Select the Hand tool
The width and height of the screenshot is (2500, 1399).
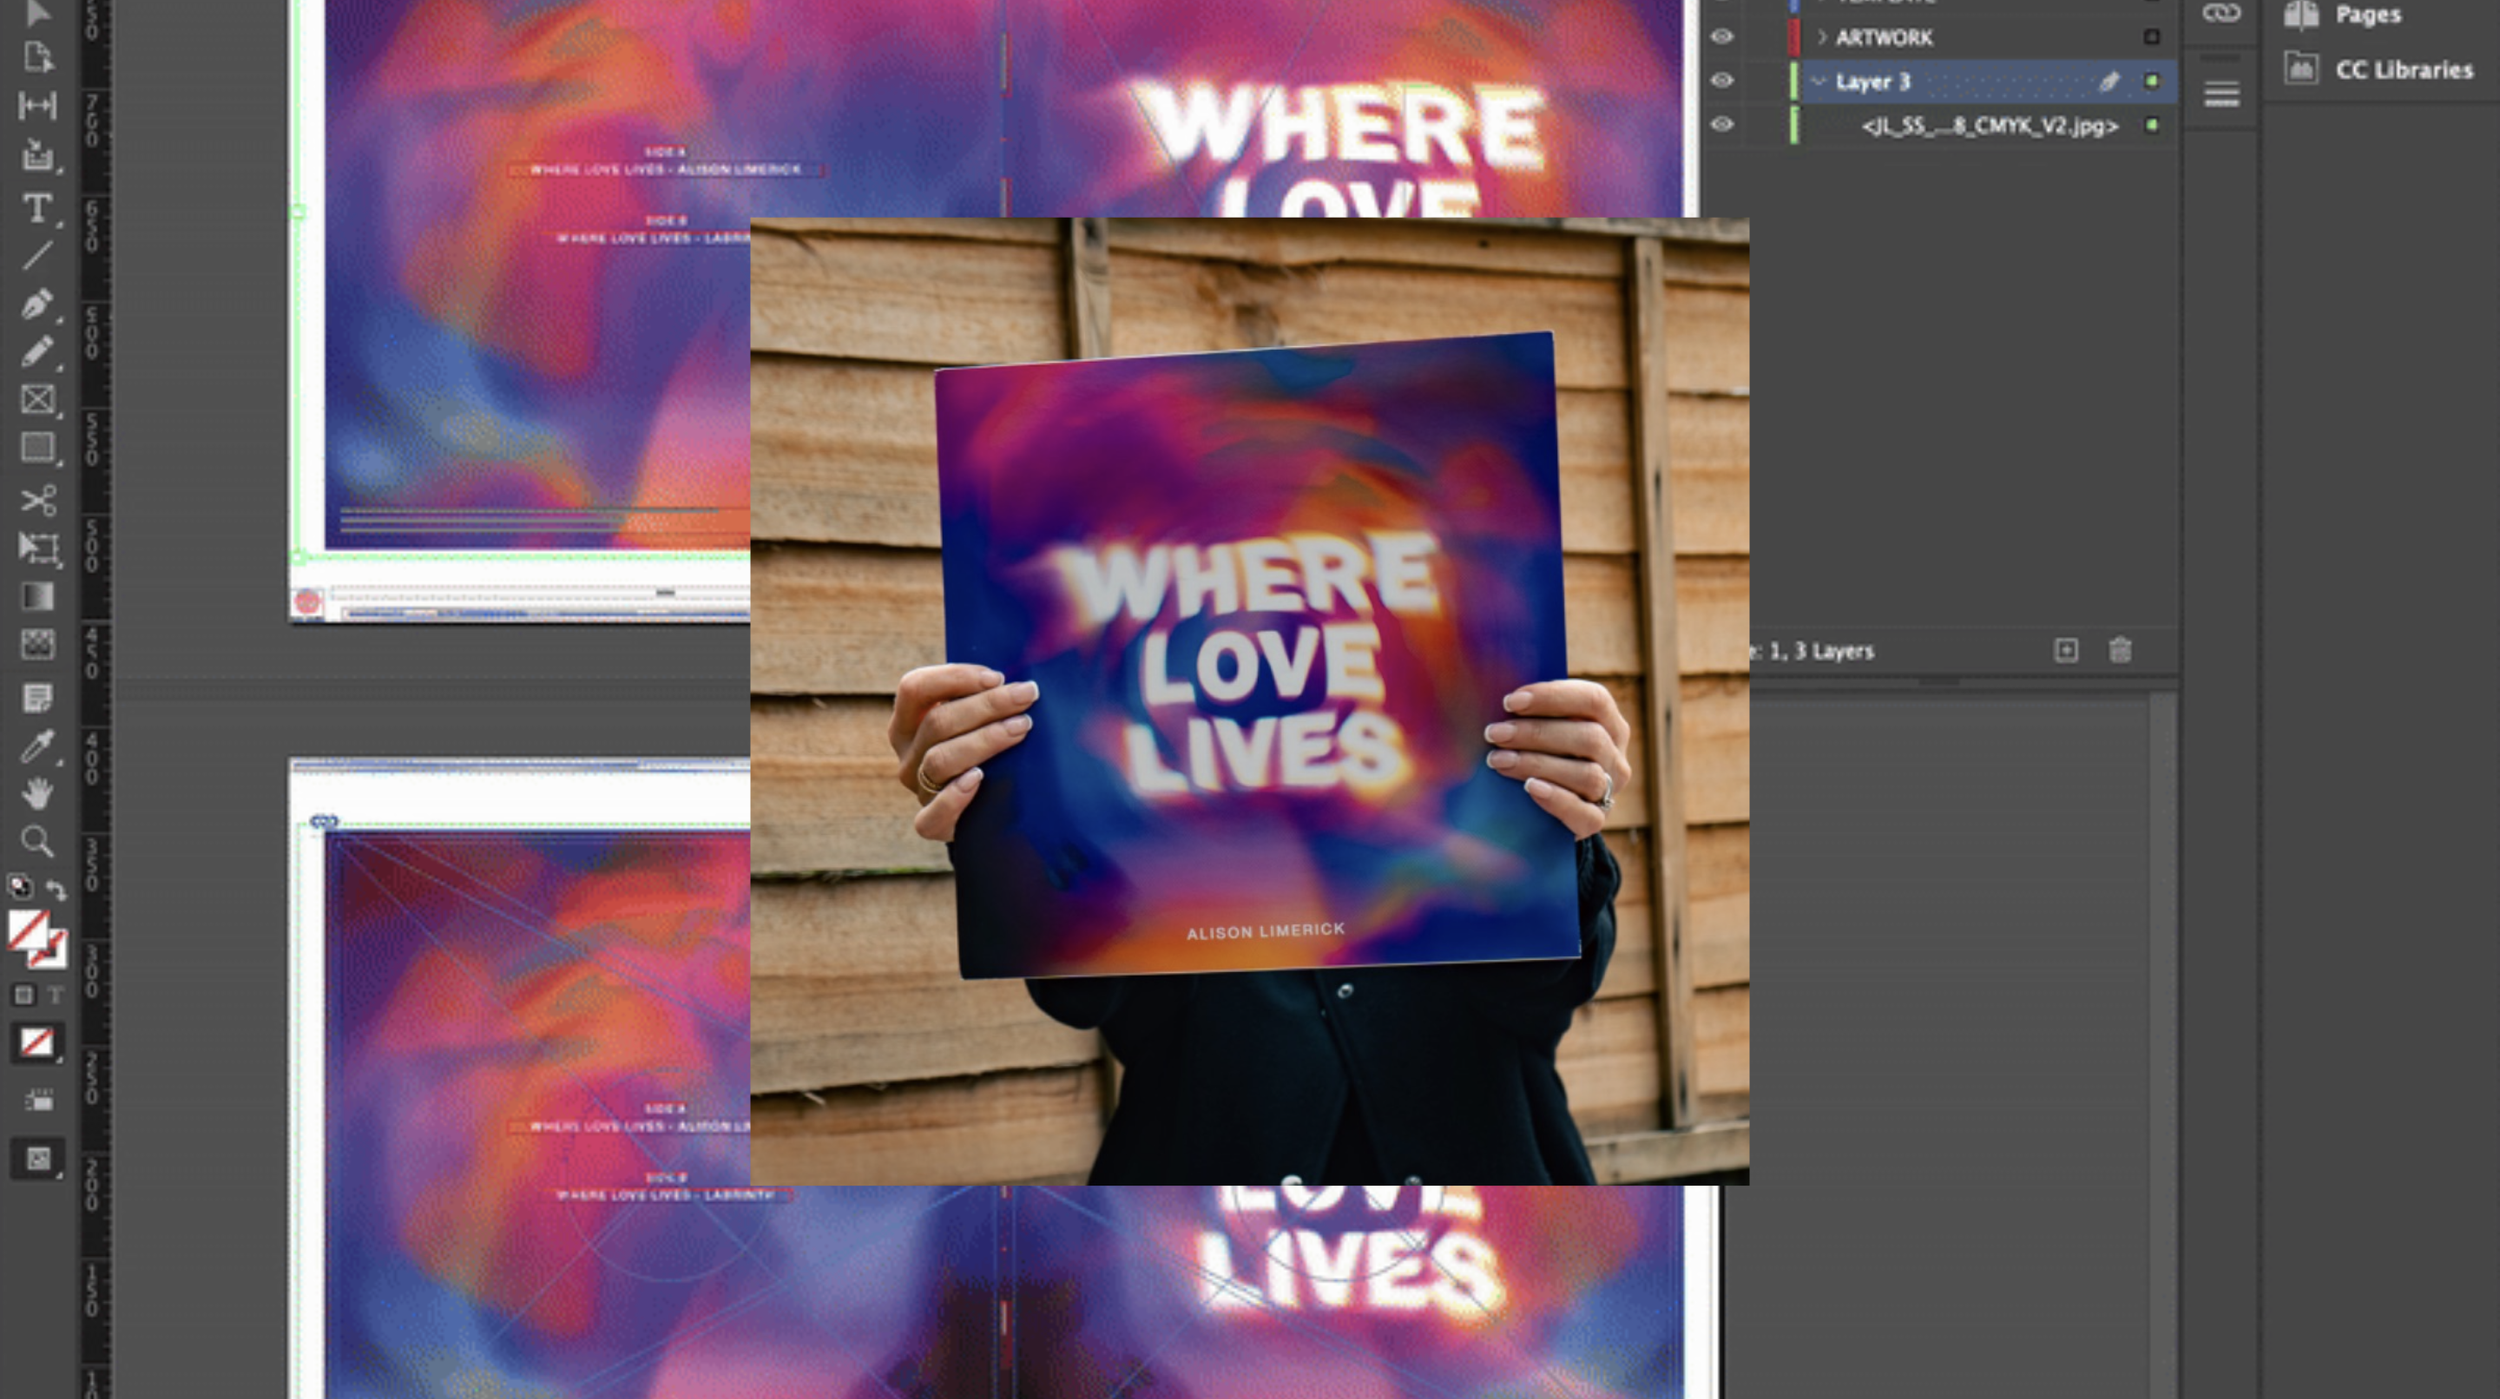pyautogui.click(x=38, y=794)
